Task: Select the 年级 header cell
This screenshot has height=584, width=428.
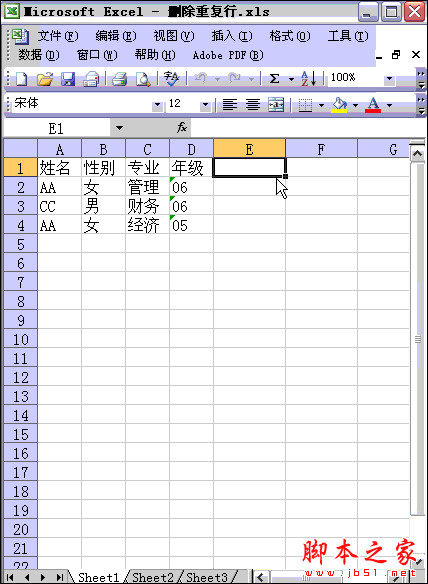Action: pyautogui.click(x=191, y=168)
